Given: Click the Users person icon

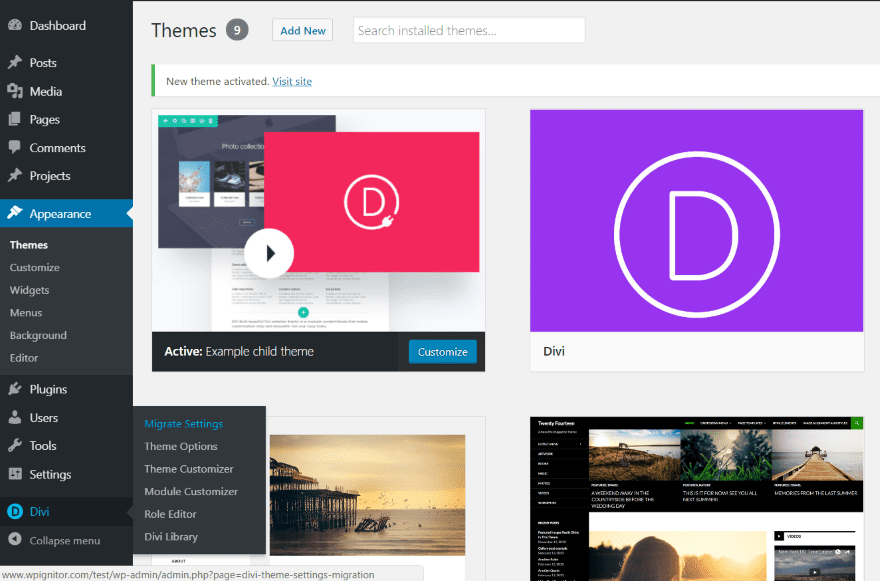Looking at the screenshot, I should [15, 417].
